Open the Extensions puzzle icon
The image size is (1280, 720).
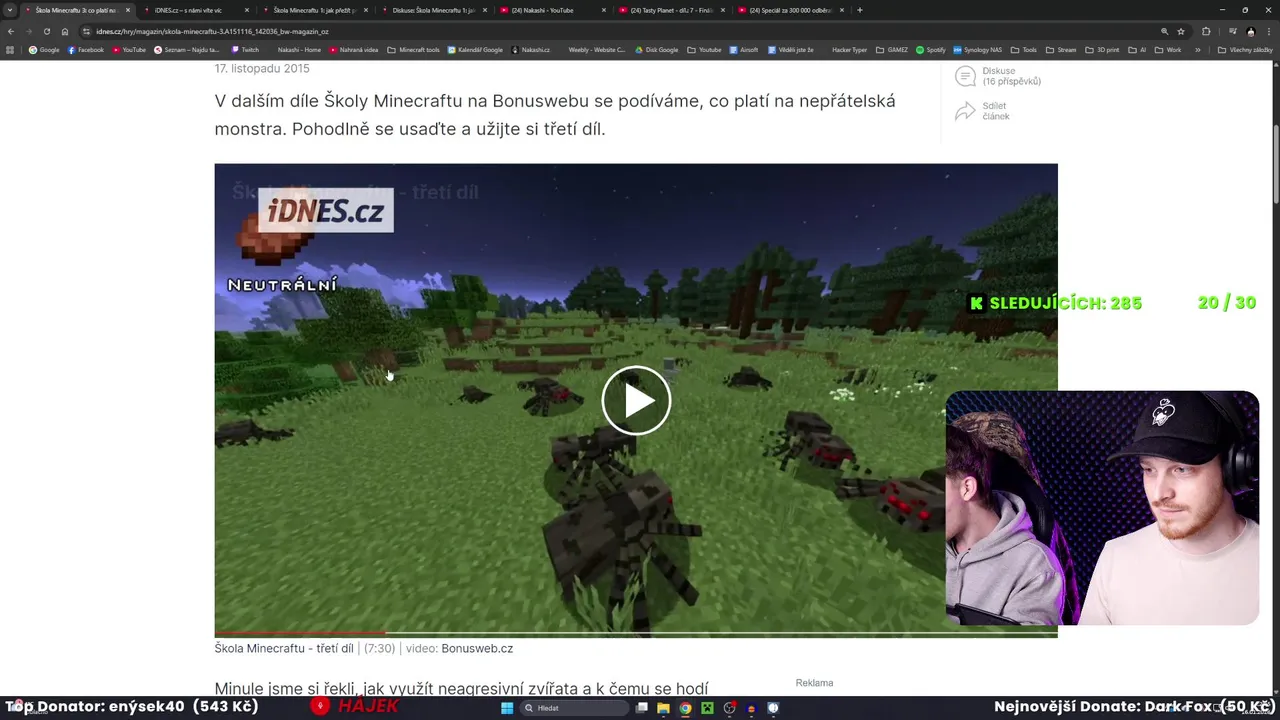pyautogui.click(x=1206, y=31)
